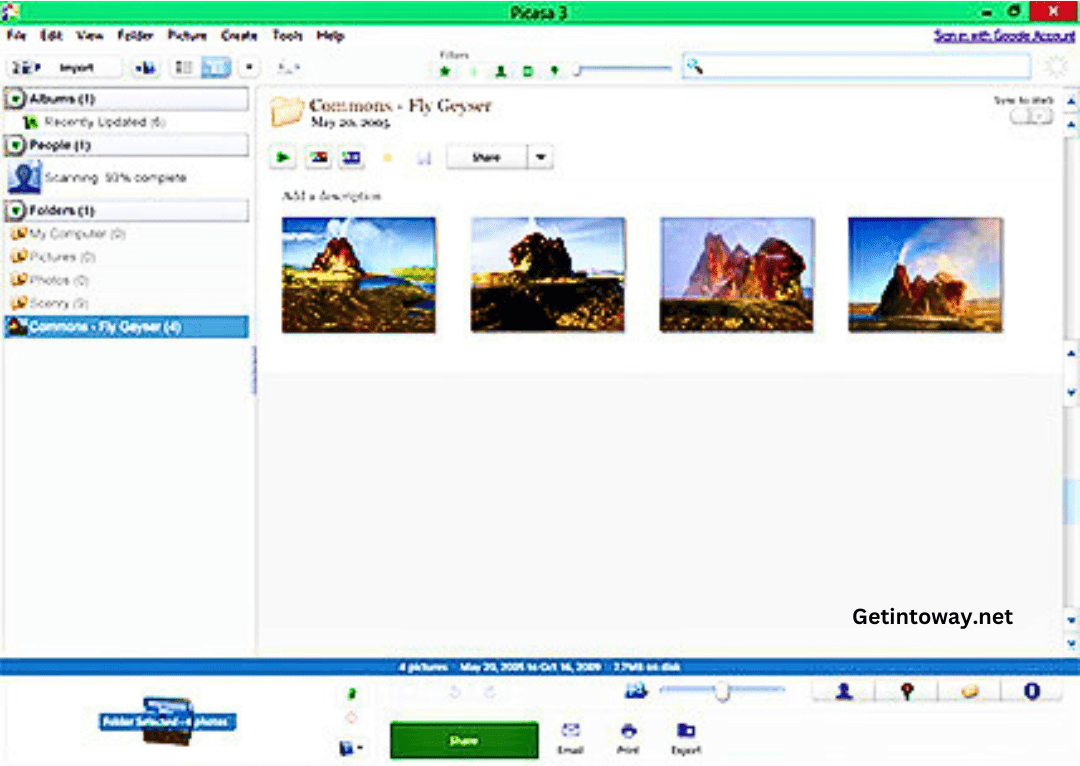Click the Print icon in bottom tray
This screenshot has width=1080, height=766.
click(x=628, y=738)
